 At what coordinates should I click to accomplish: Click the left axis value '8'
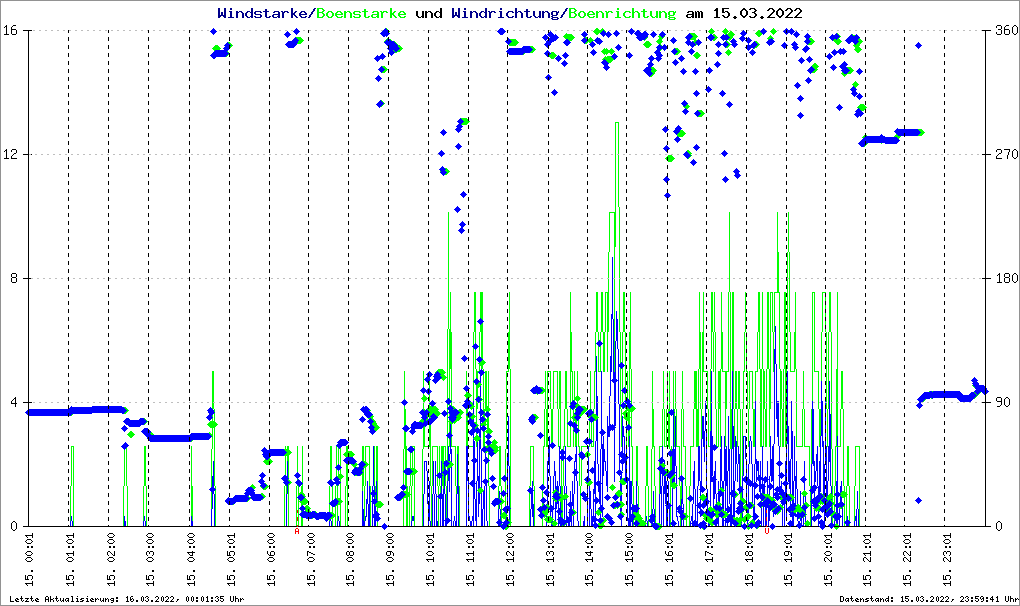click(x=17, y=278)
